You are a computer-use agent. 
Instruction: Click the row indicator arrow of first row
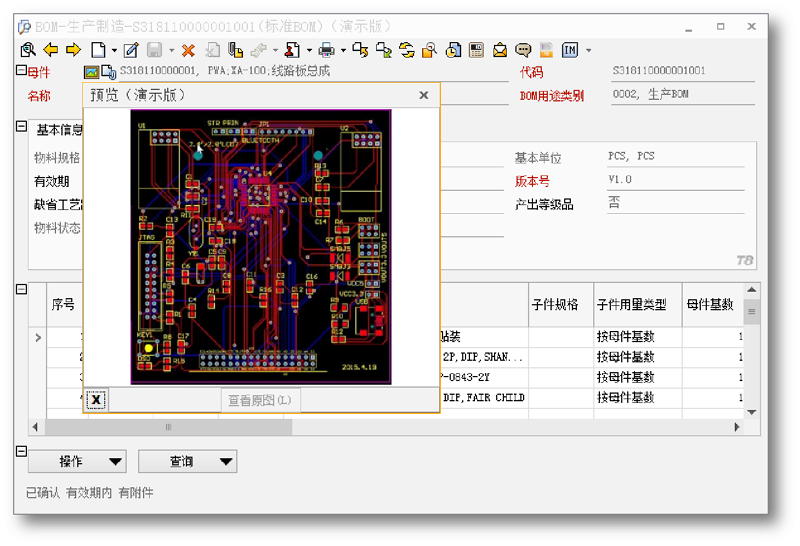click(38, 337)
